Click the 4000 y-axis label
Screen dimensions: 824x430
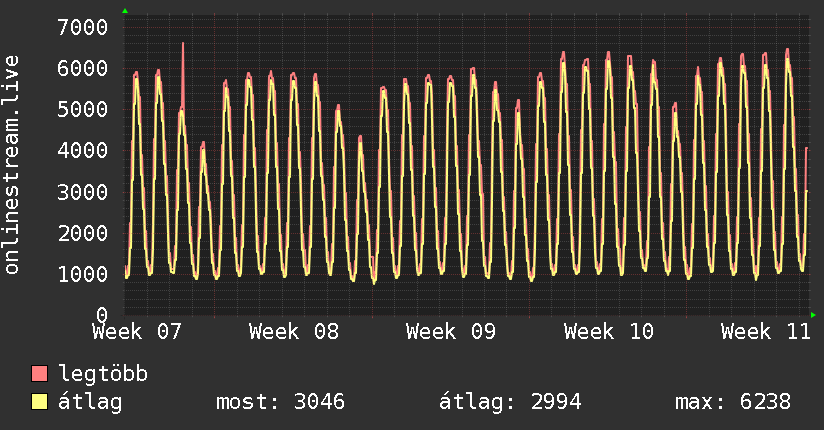click(x=83, y=150)
